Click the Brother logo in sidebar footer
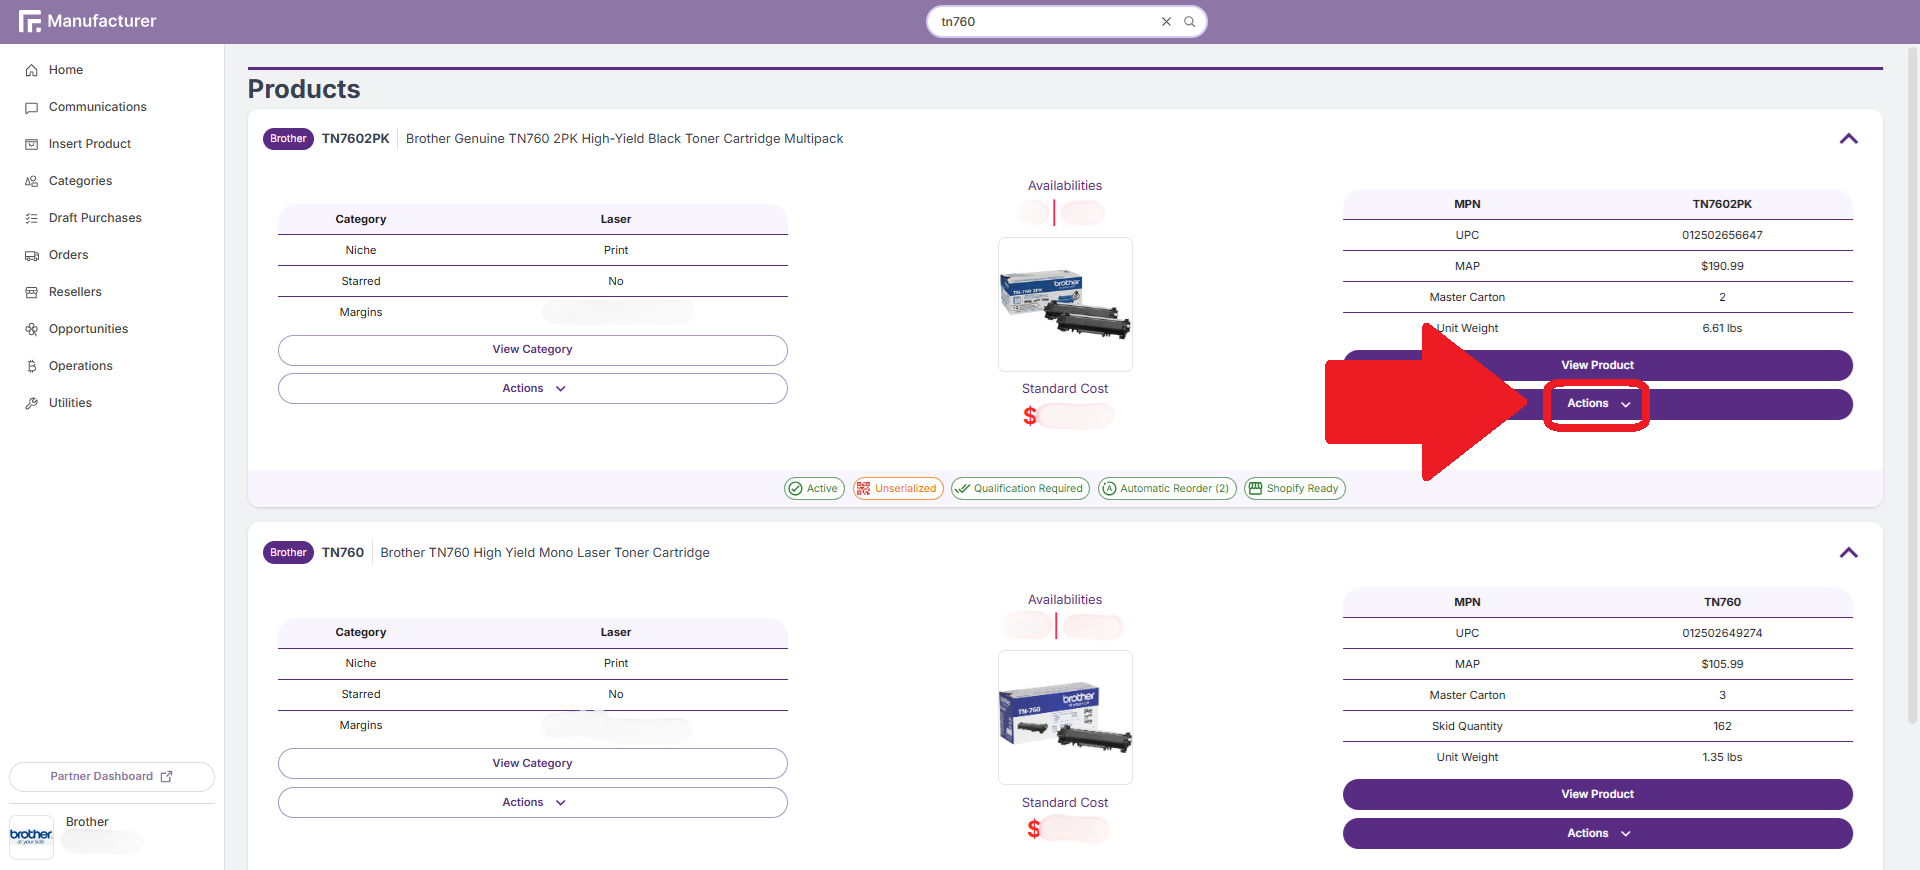Screen dimensions: 1920x870 [31, 836]
